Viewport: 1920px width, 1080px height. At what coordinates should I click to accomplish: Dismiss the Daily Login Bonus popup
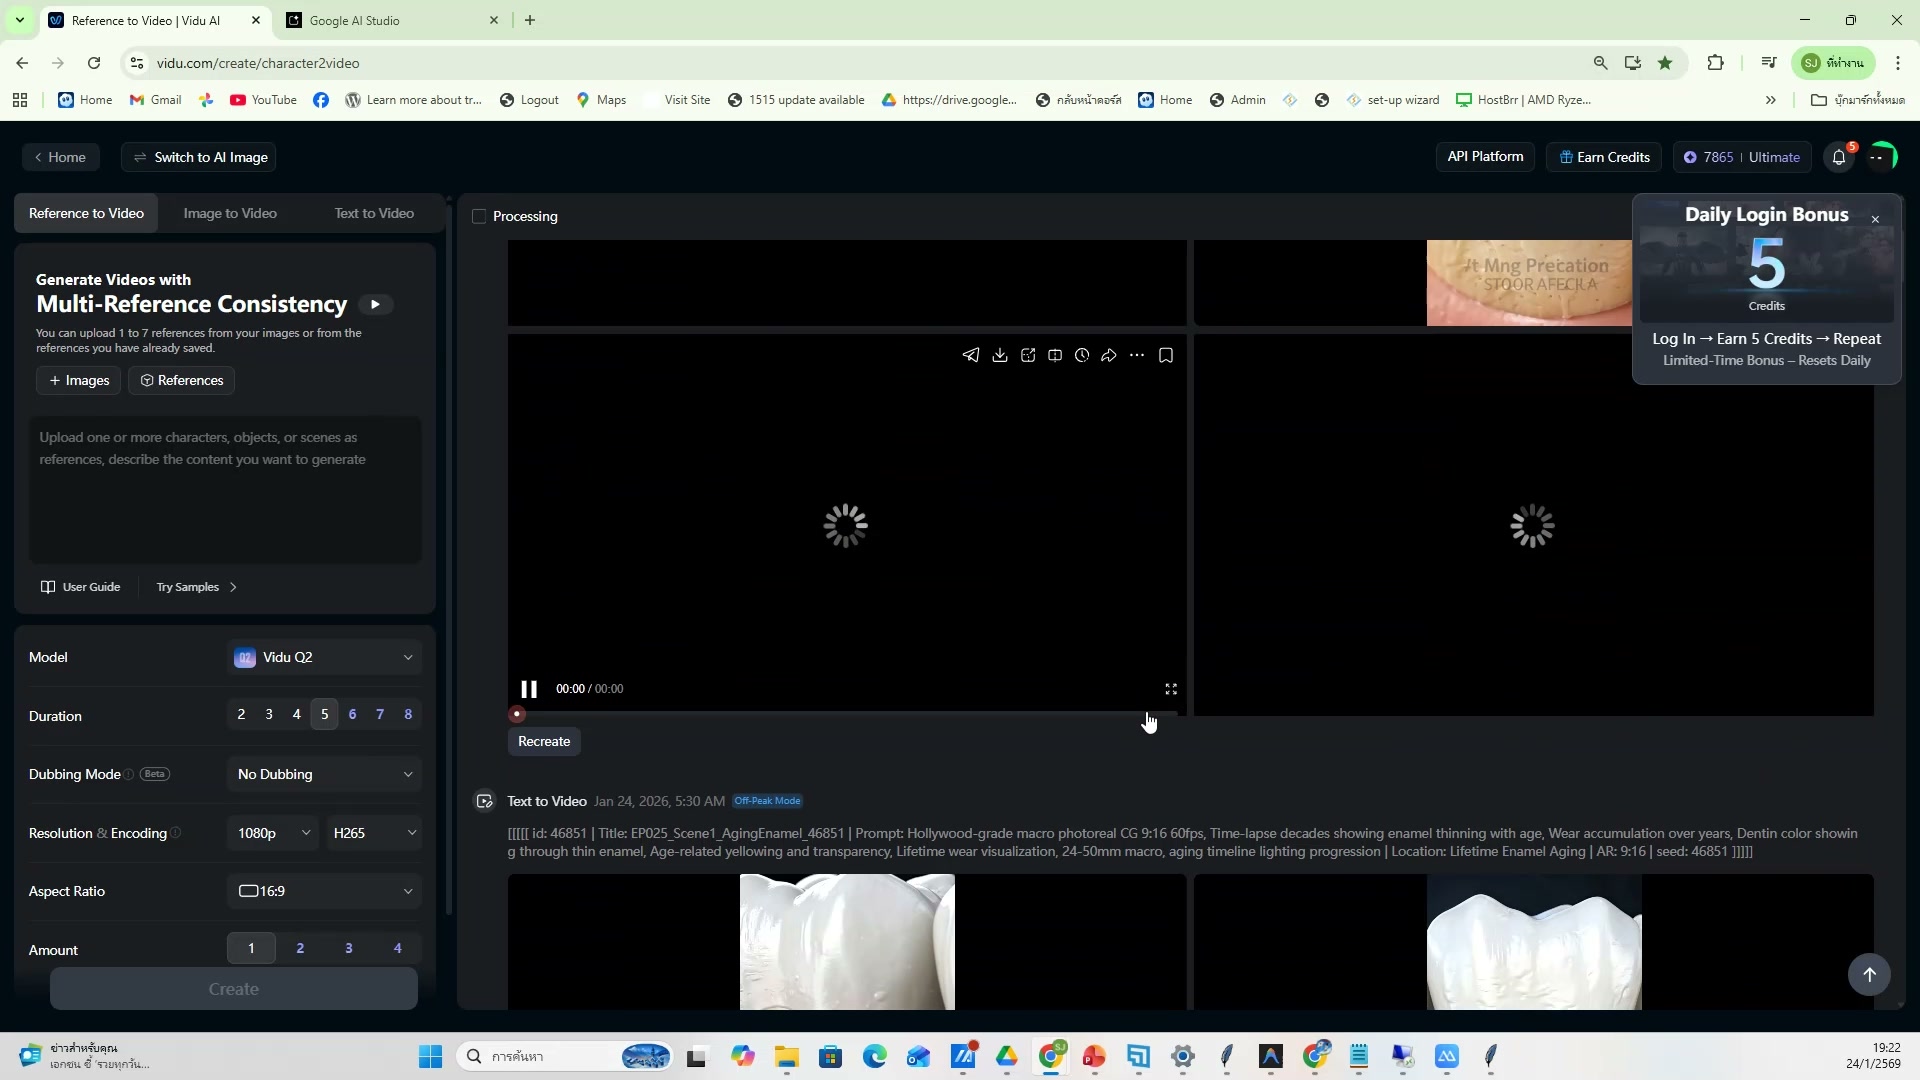(1875, 218)
